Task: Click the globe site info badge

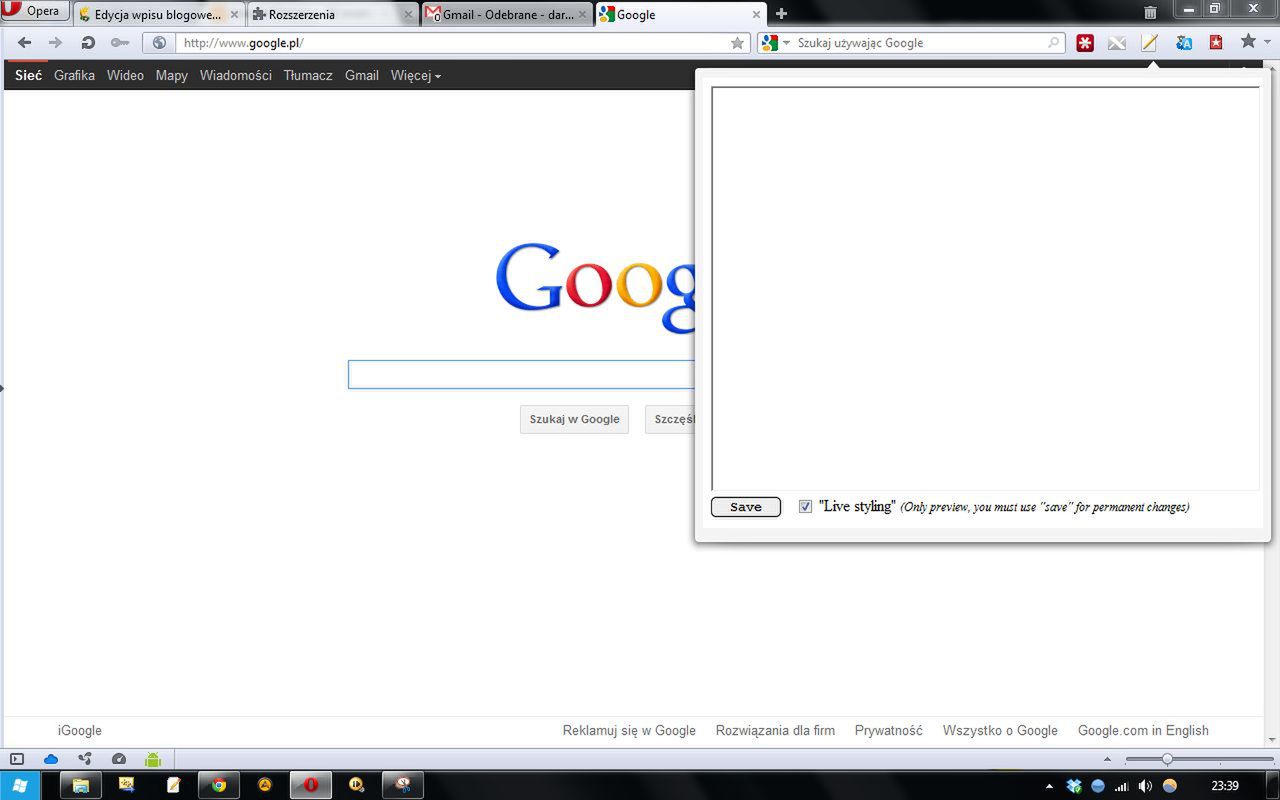Action: click(159, 43)
